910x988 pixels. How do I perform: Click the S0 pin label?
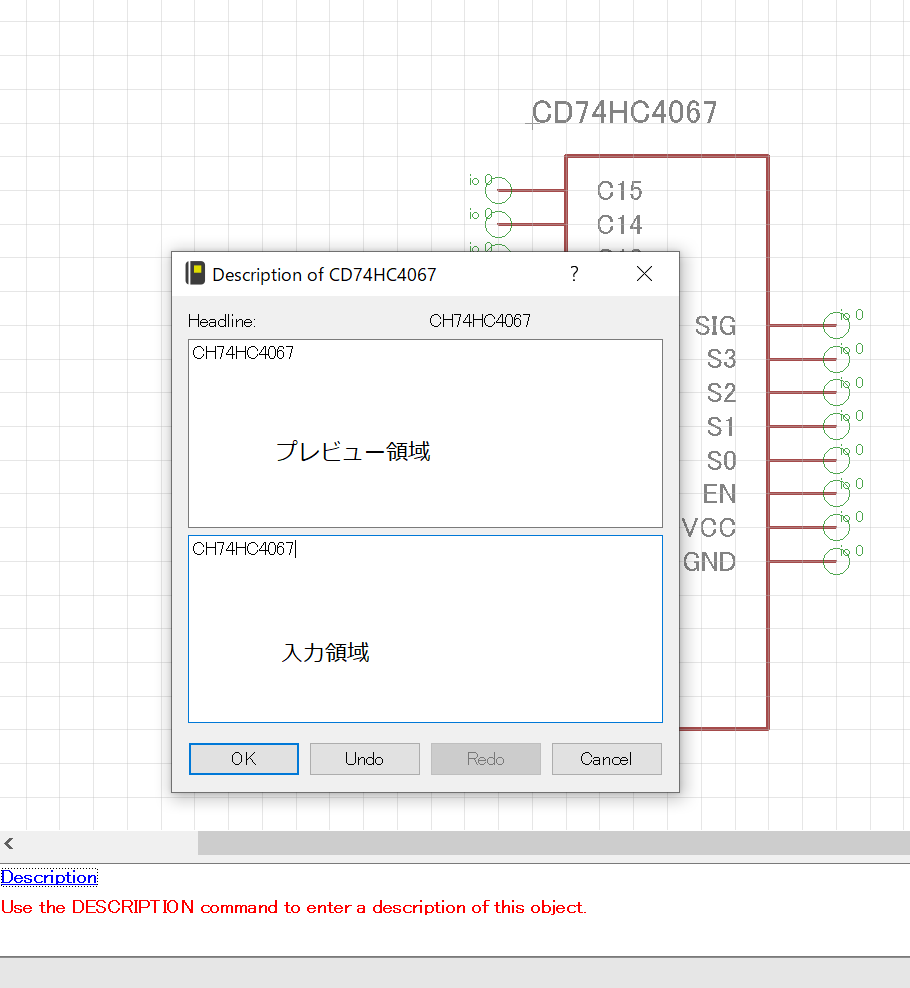click(722, 461)
